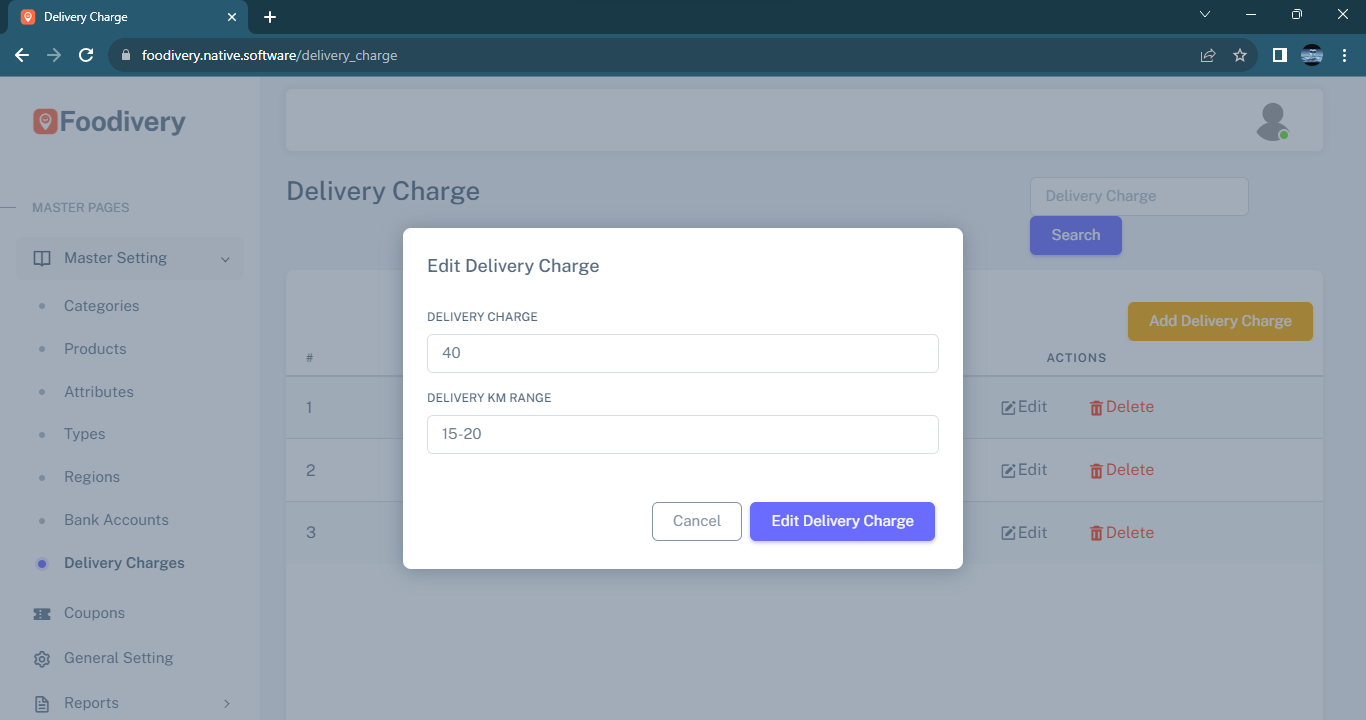Open Categories in sidebar
This screenshot has height=720, width=1366.
tap(101, 306)
